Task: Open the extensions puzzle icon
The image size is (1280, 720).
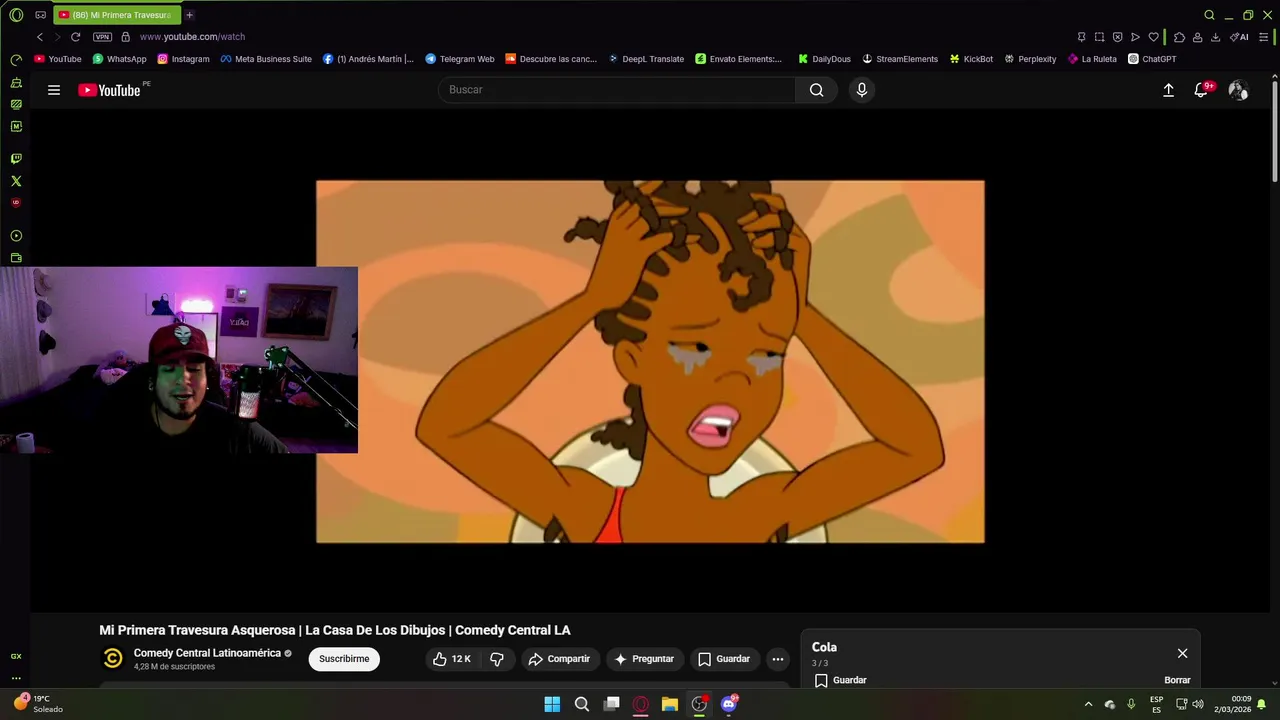Action: coord(1179,37)
